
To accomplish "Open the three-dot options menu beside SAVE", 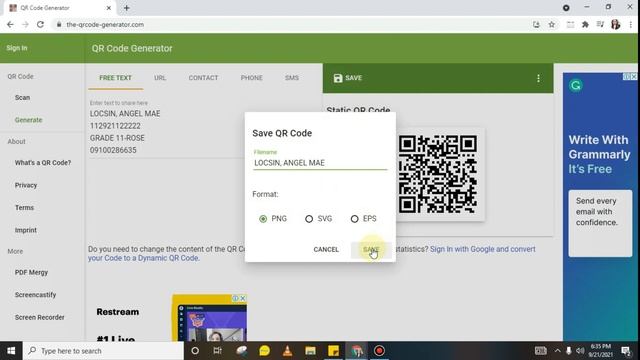I will pos(538,78).
